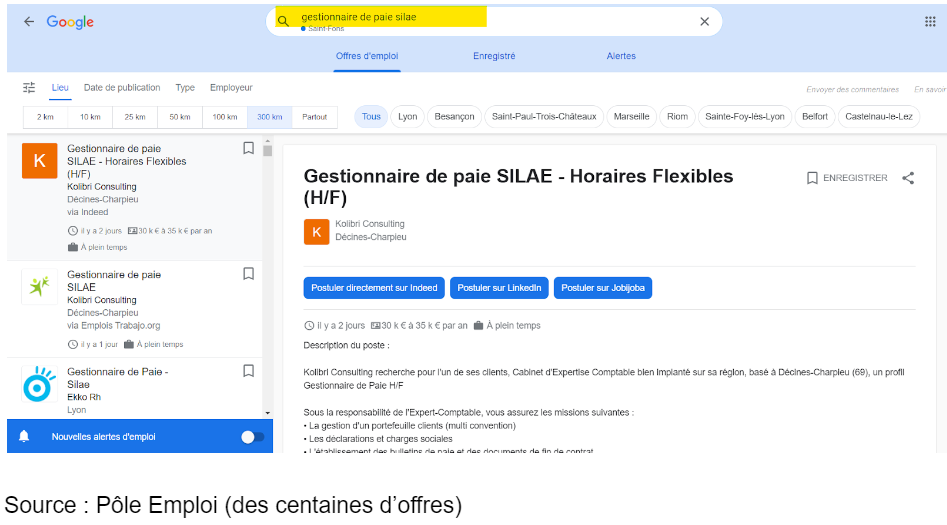Switch to Alertes tab
This screenshot has width=947, height=525.
click(x=621, y=56)
